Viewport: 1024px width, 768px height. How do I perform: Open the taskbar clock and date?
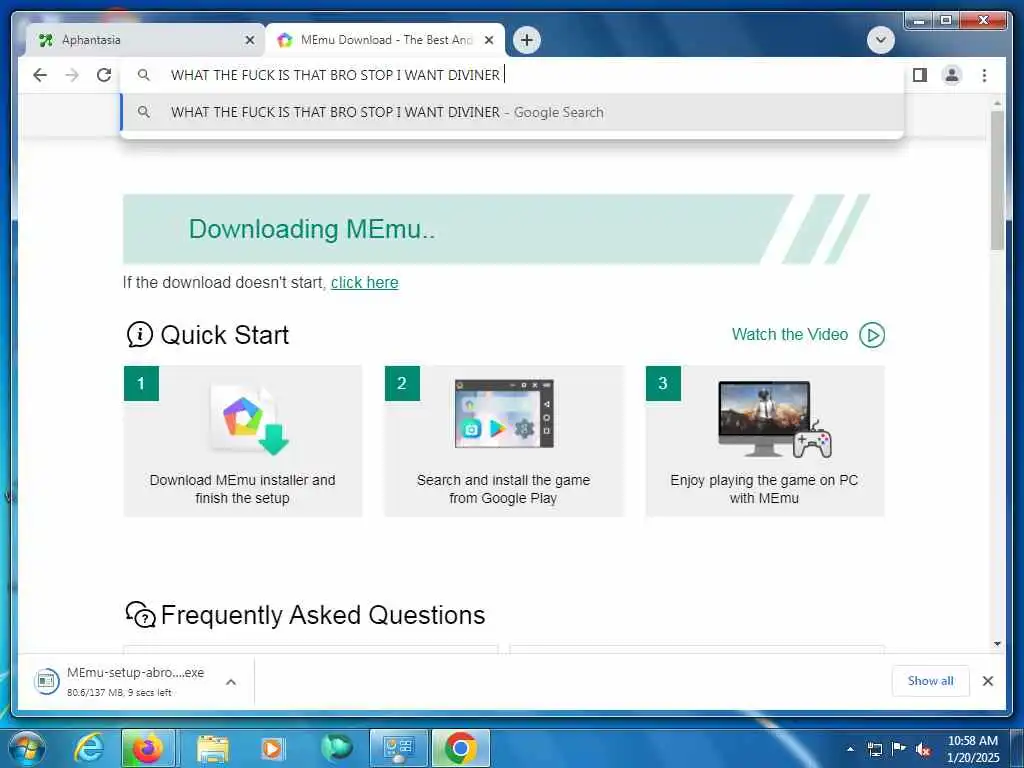(x=973, y=749)
